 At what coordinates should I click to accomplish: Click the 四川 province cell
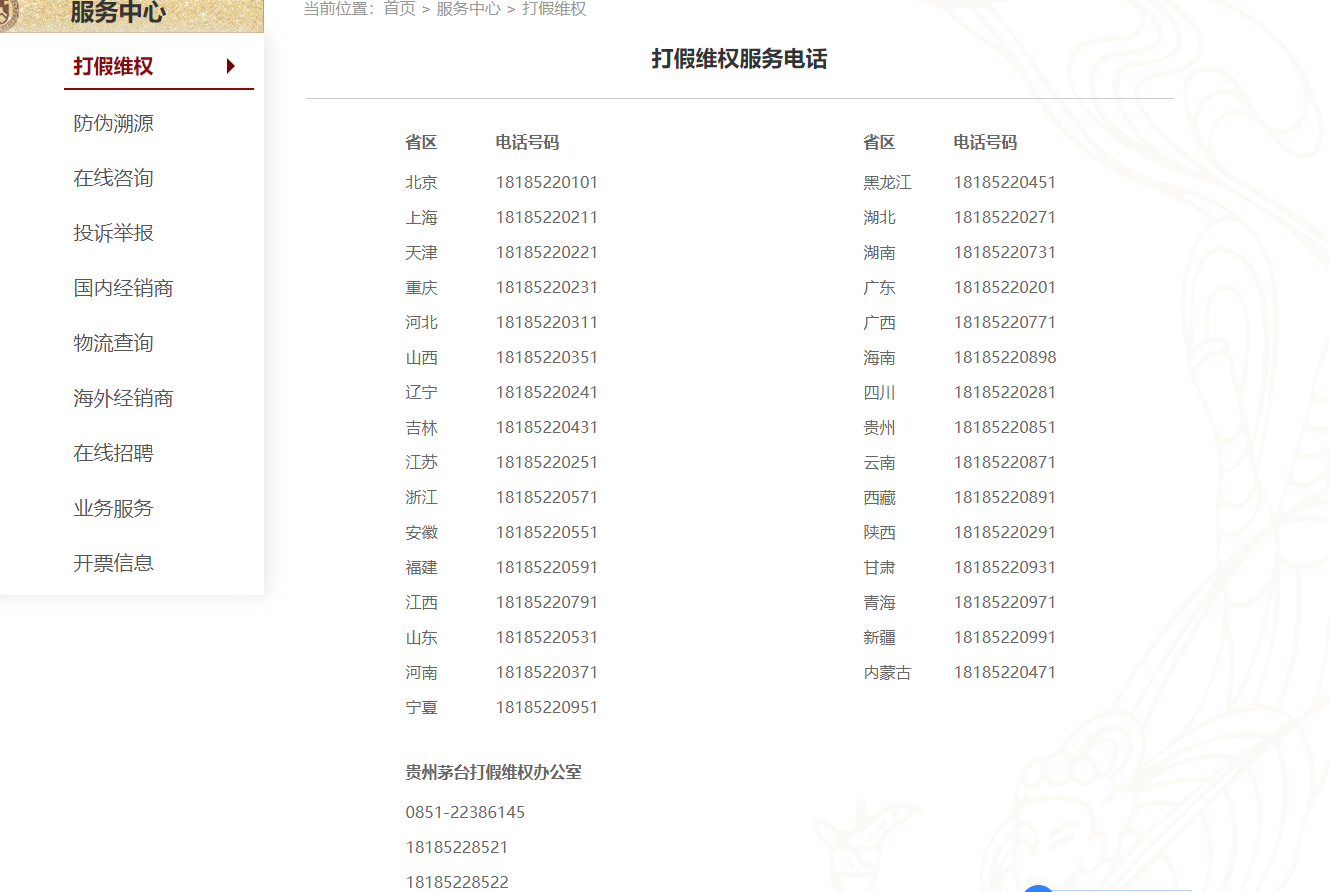879,392
